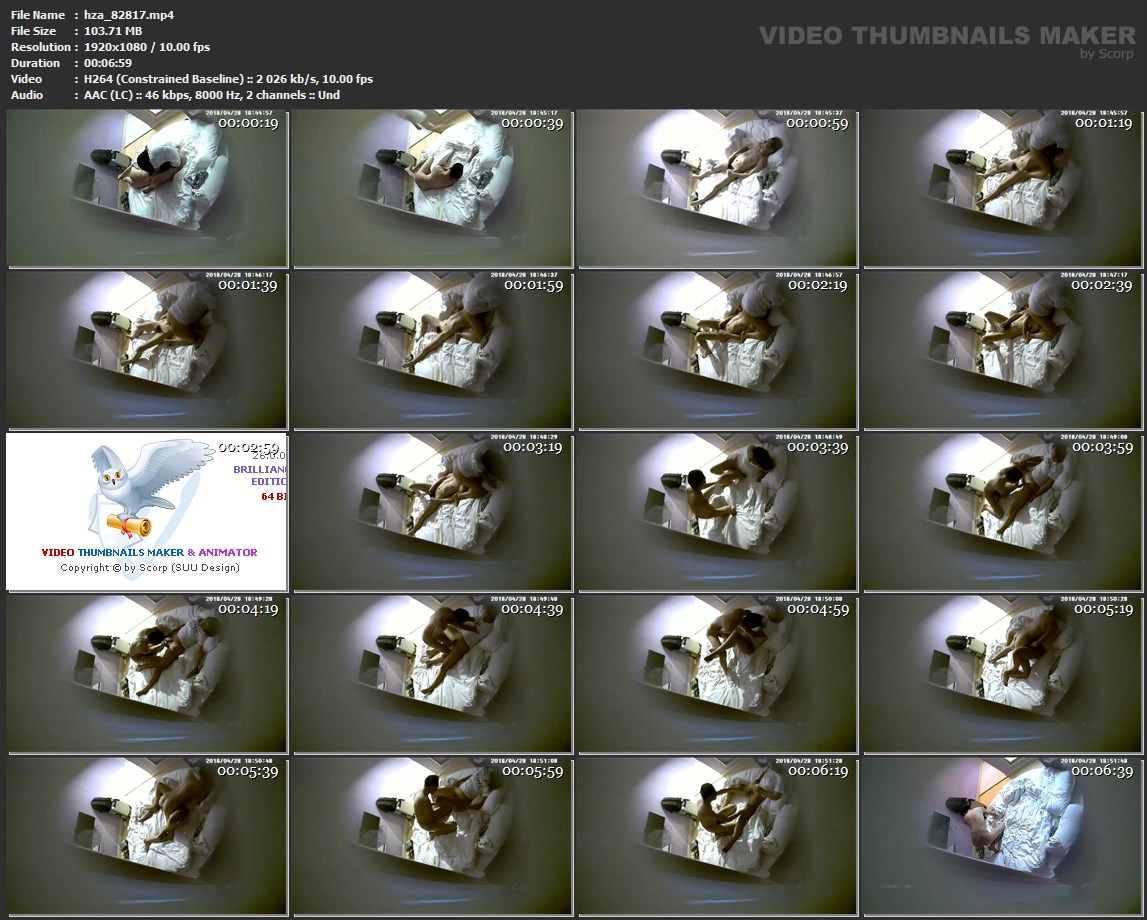Select the thumbnail stamped 00:06:39

1003,837
